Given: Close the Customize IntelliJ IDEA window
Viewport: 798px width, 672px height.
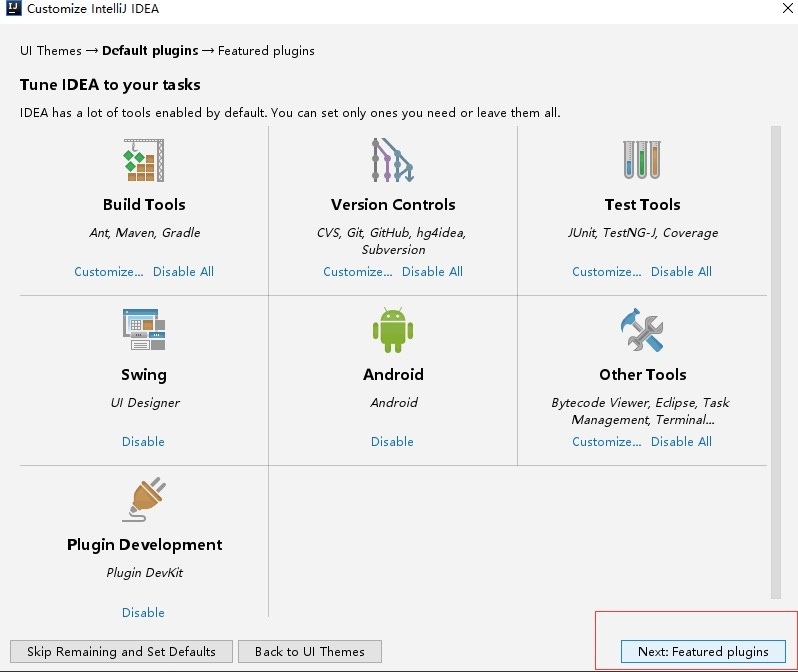Looking at the screenshot, I should click(787, 8).
